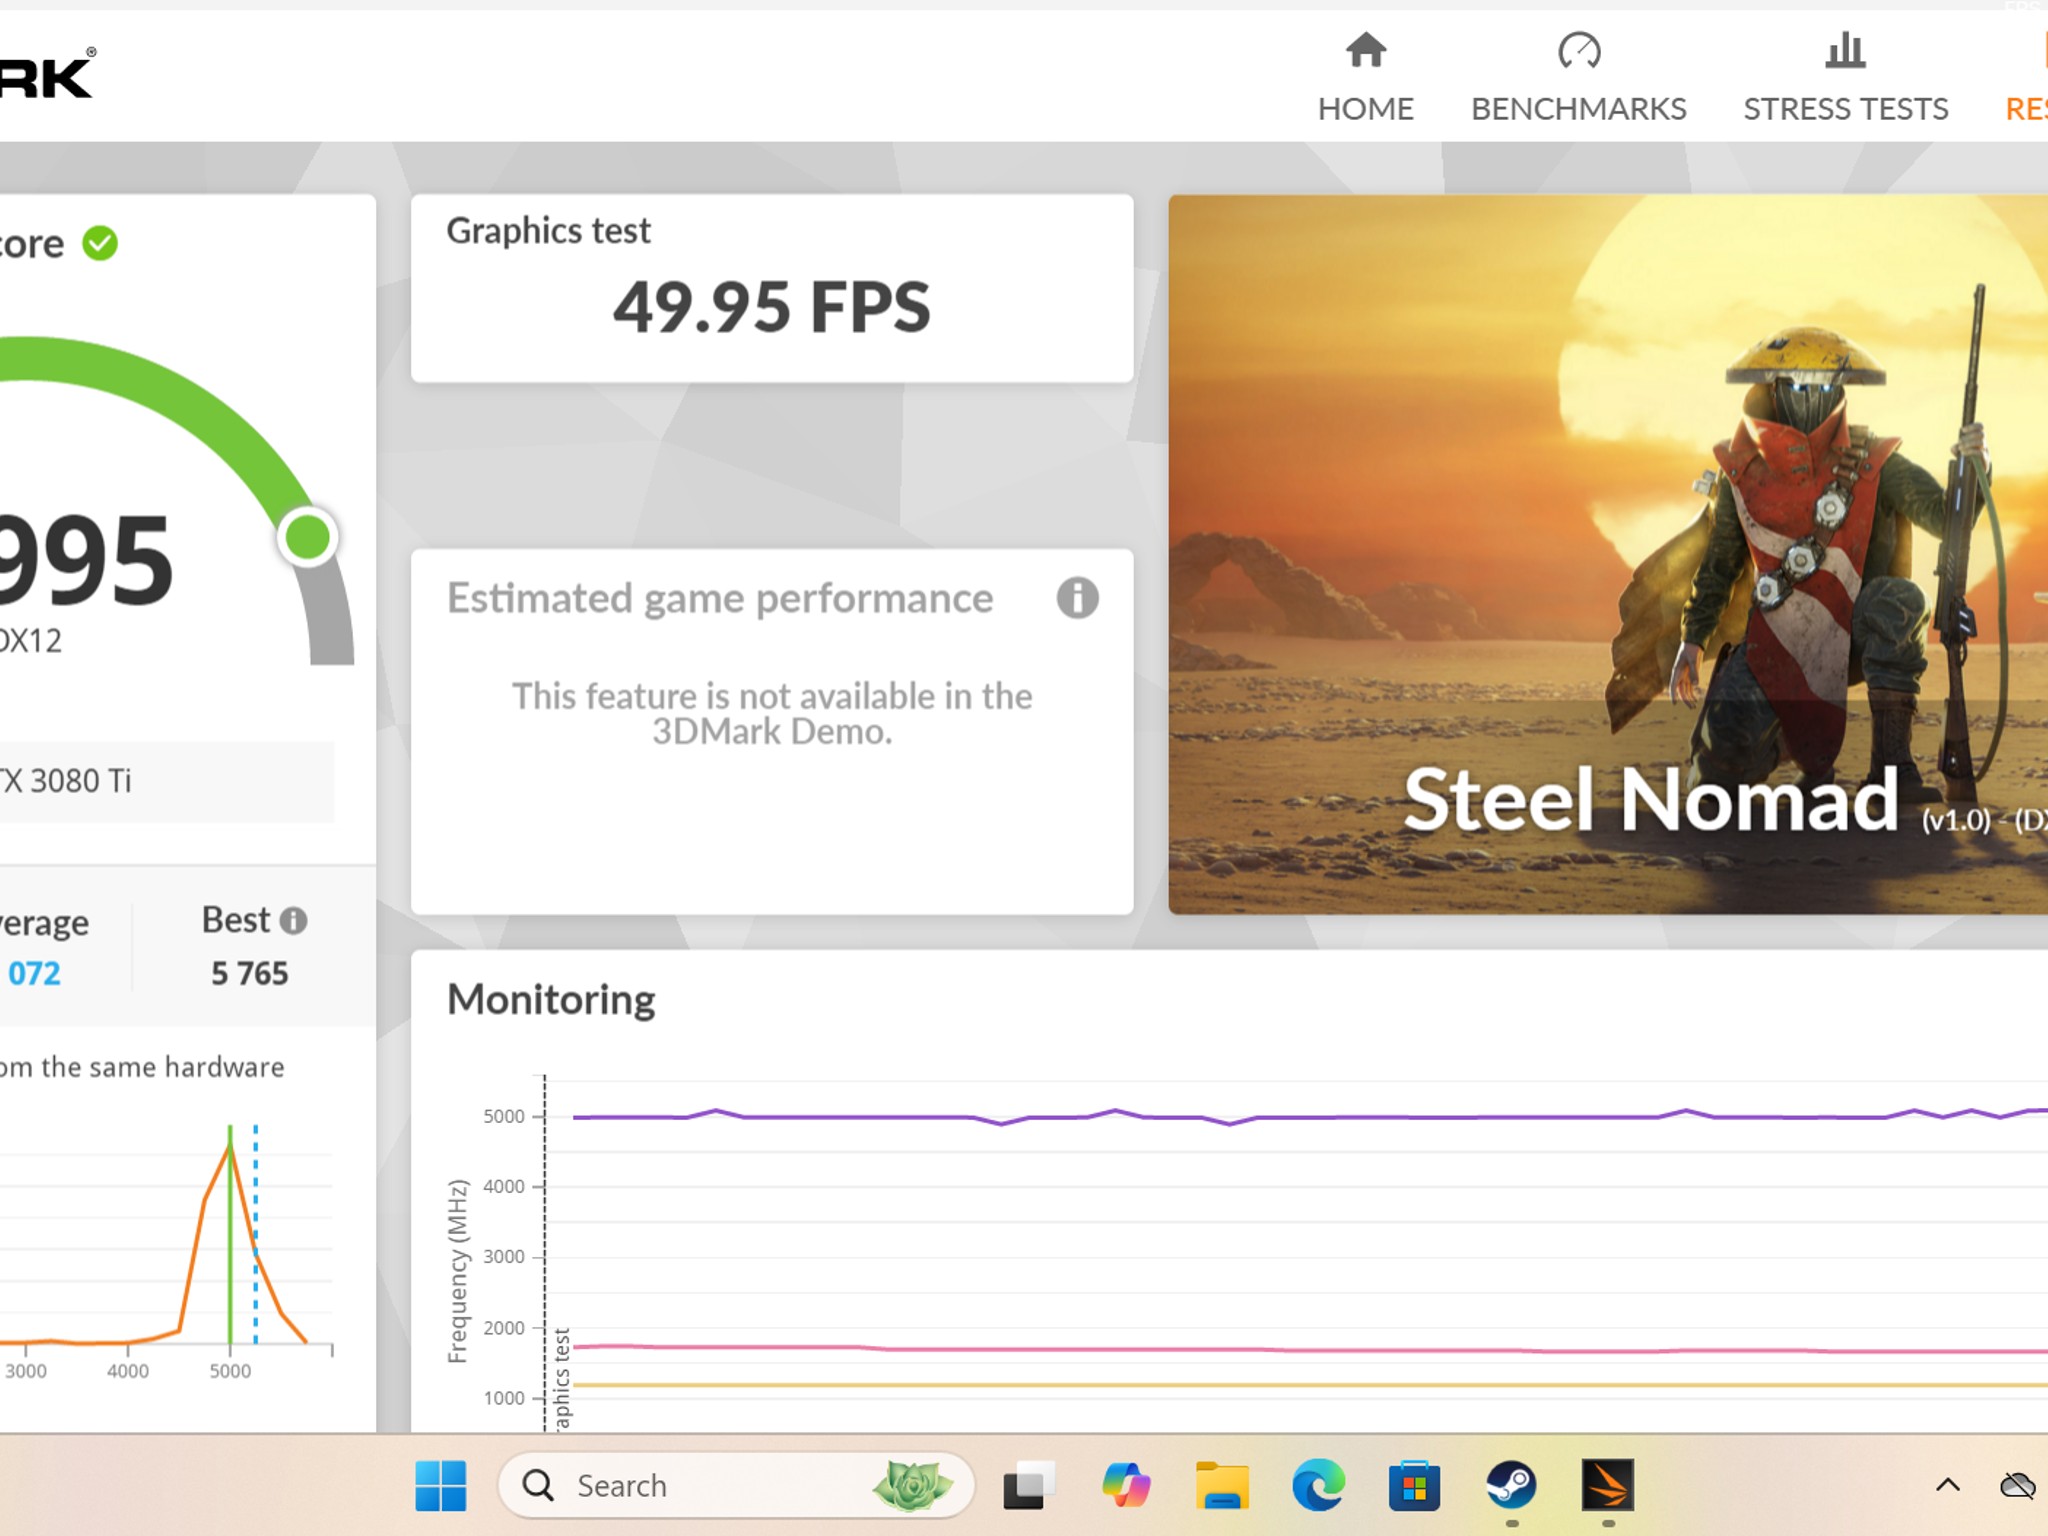2048x1536 pixels.
Task: Click the stress tests bar-chart icon
Action: pyautogui.click(x=1845, y=50)
